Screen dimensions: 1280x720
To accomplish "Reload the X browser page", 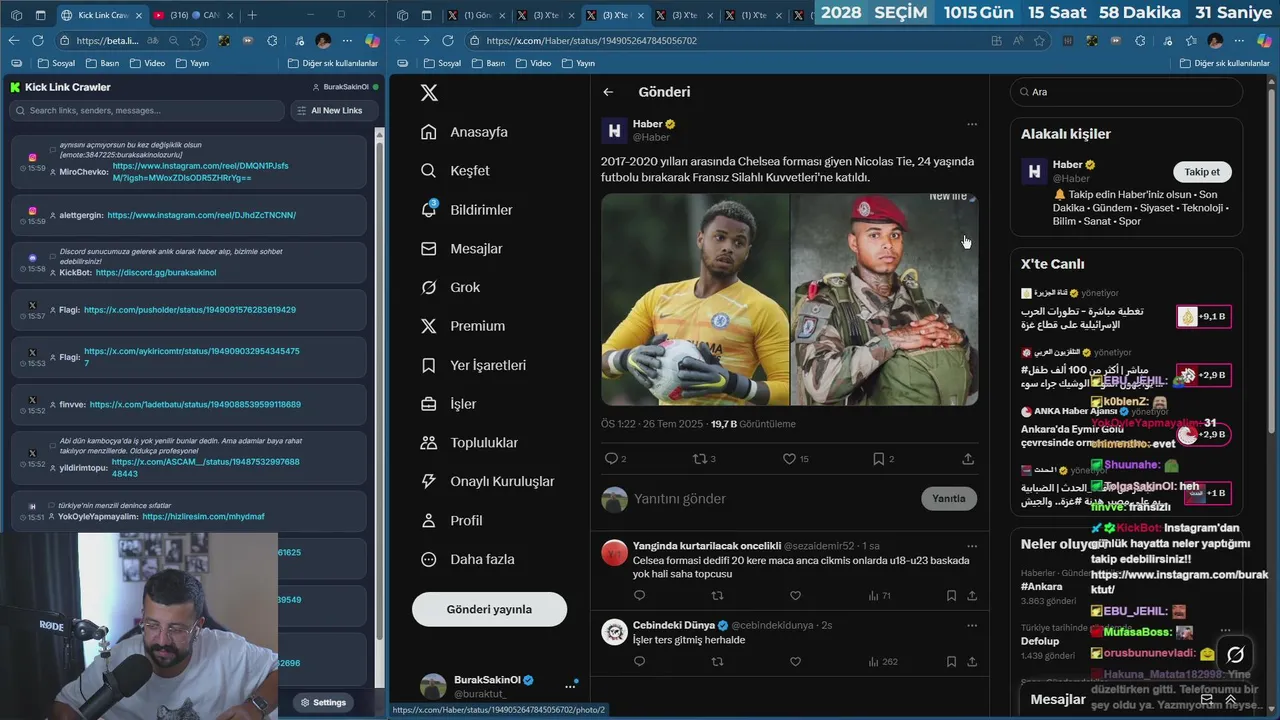I will 448,41.
